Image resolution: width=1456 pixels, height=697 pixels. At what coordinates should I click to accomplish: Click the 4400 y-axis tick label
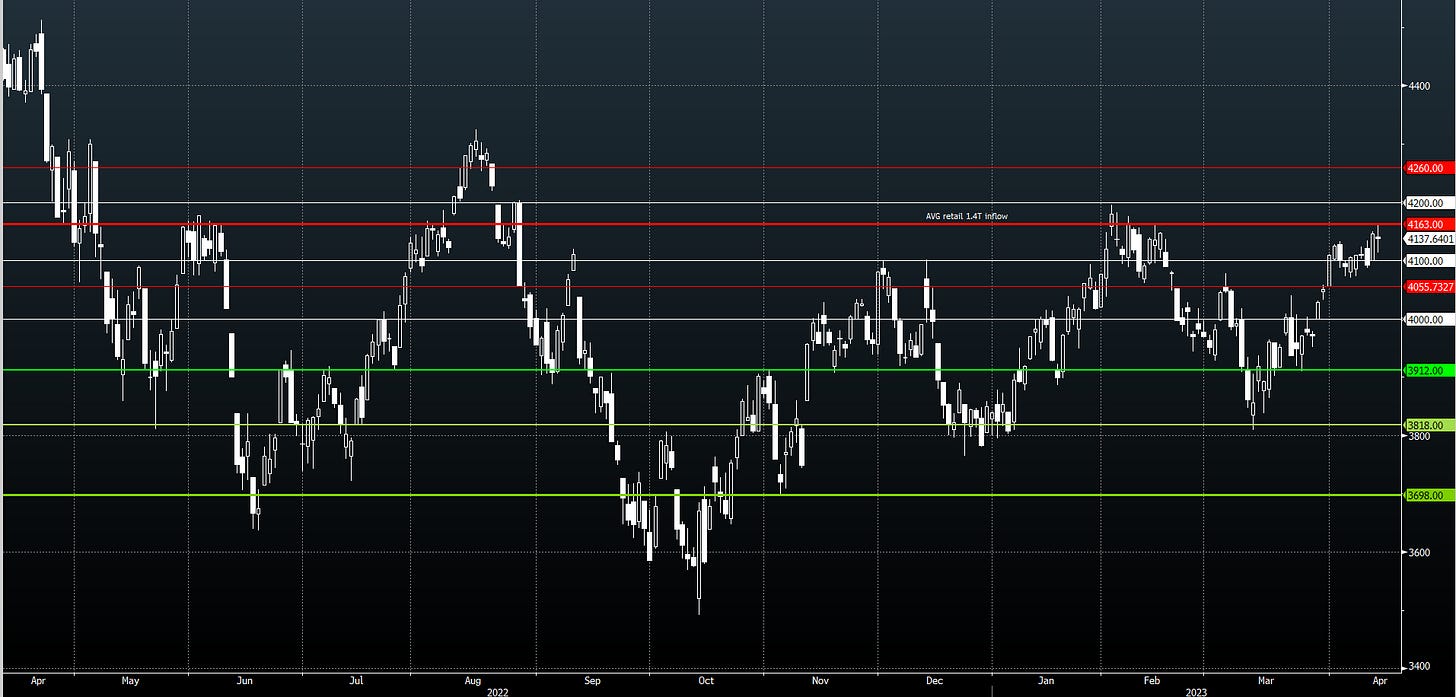click(x=1420, y=86)
